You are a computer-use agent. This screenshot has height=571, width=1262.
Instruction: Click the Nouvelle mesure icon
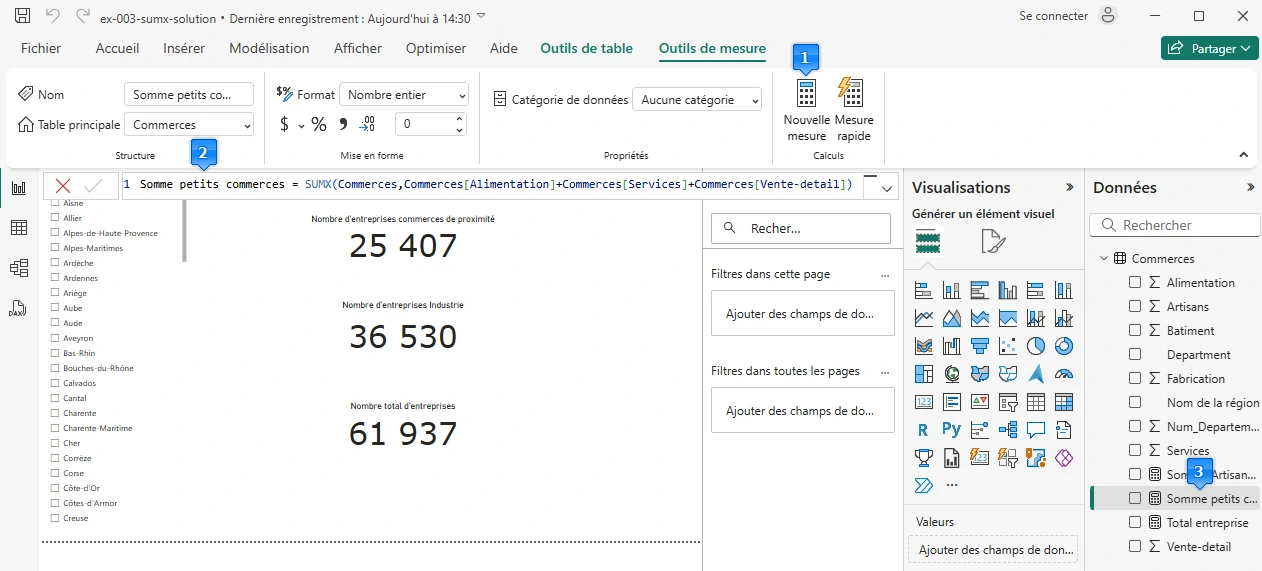[805, 94]
